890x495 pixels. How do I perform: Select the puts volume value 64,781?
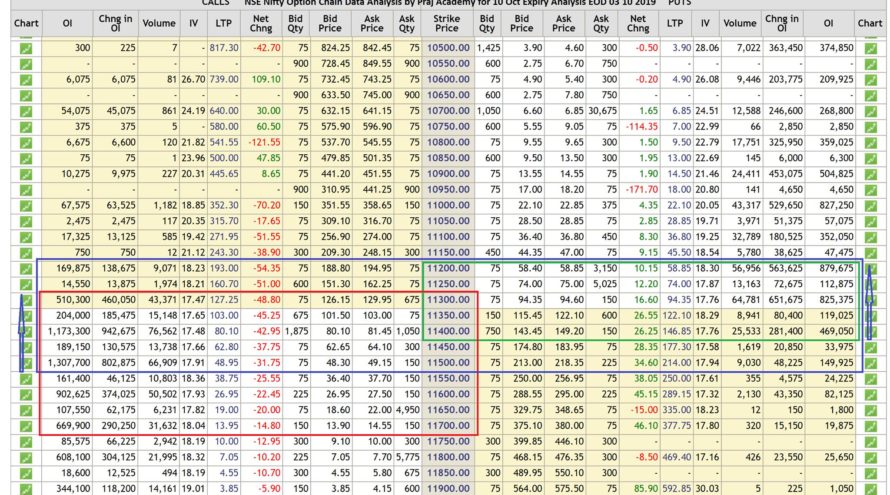click(x=744, y=300)
